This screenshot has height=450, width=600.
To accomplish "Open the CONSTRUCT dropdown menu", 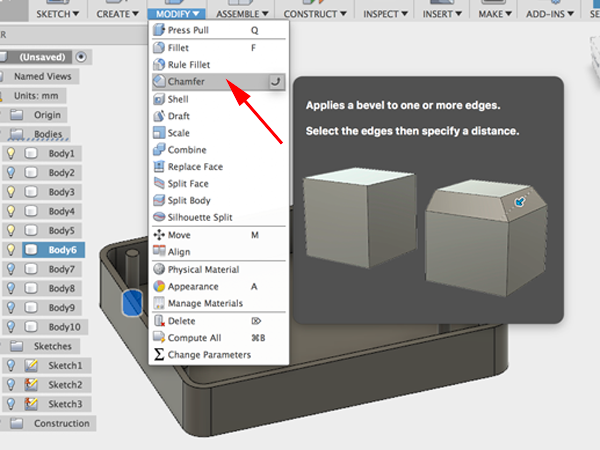I will [x=315, y=14].
